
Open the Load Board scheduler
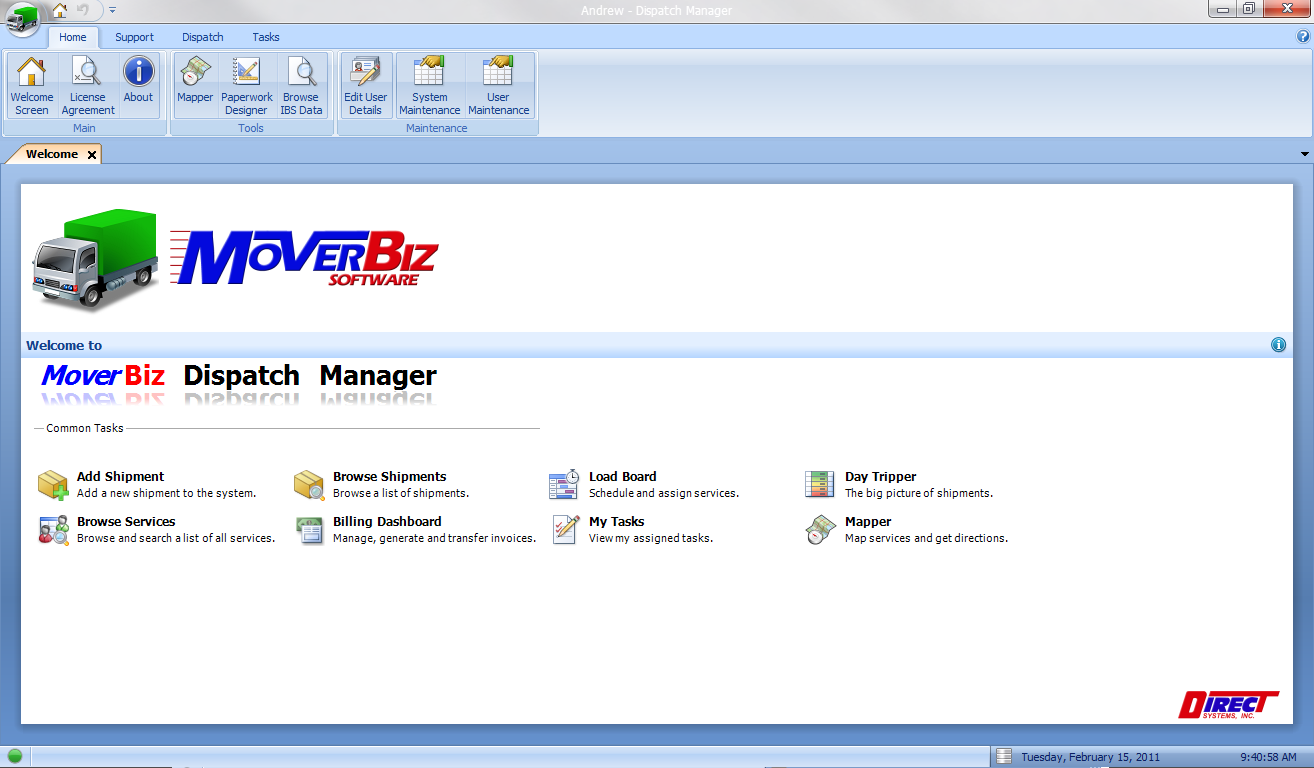[x=622, y=477]
